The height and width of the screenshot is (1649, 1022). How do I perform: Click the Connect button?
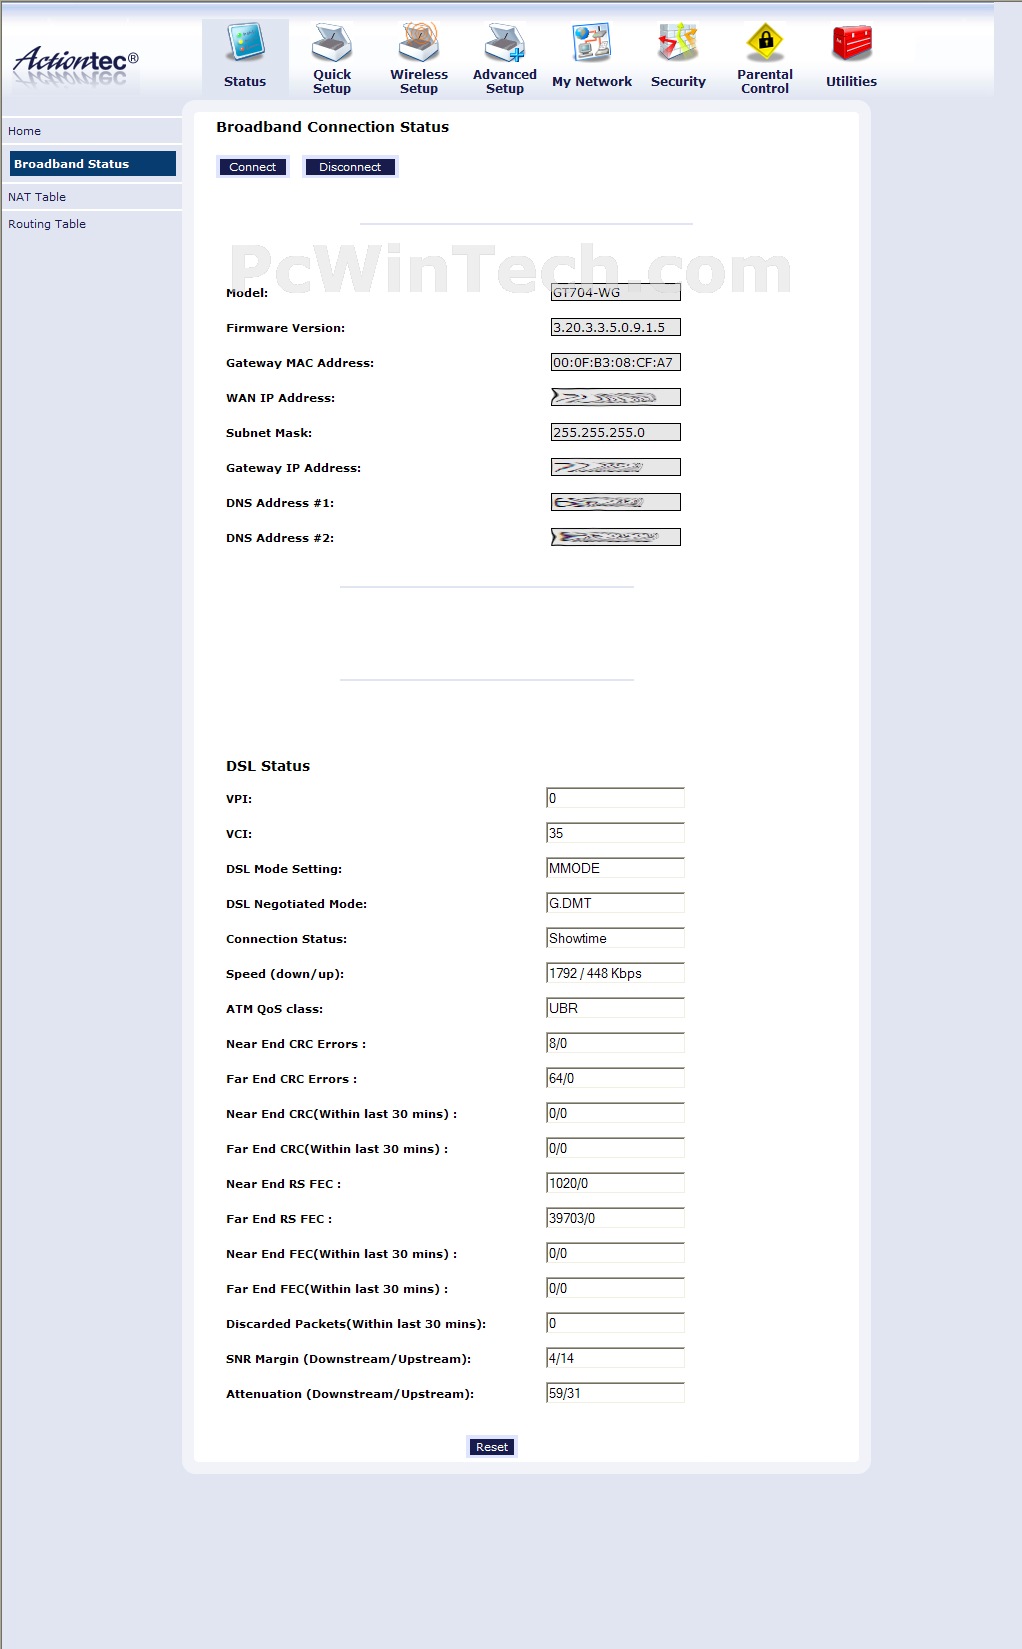tap(253, 167)
